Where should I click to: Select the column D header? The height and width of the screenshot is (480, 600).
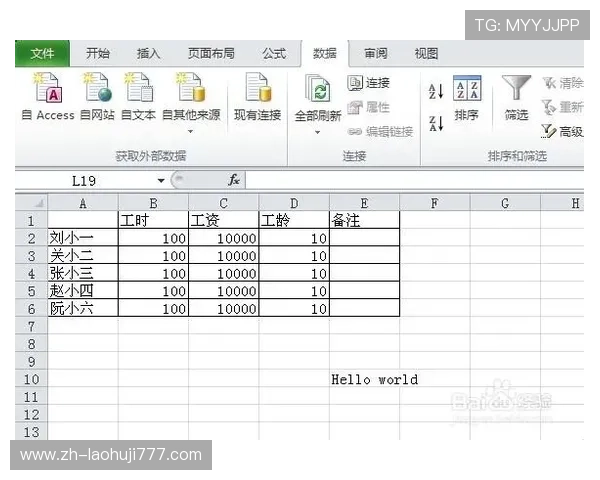point(294,203)
